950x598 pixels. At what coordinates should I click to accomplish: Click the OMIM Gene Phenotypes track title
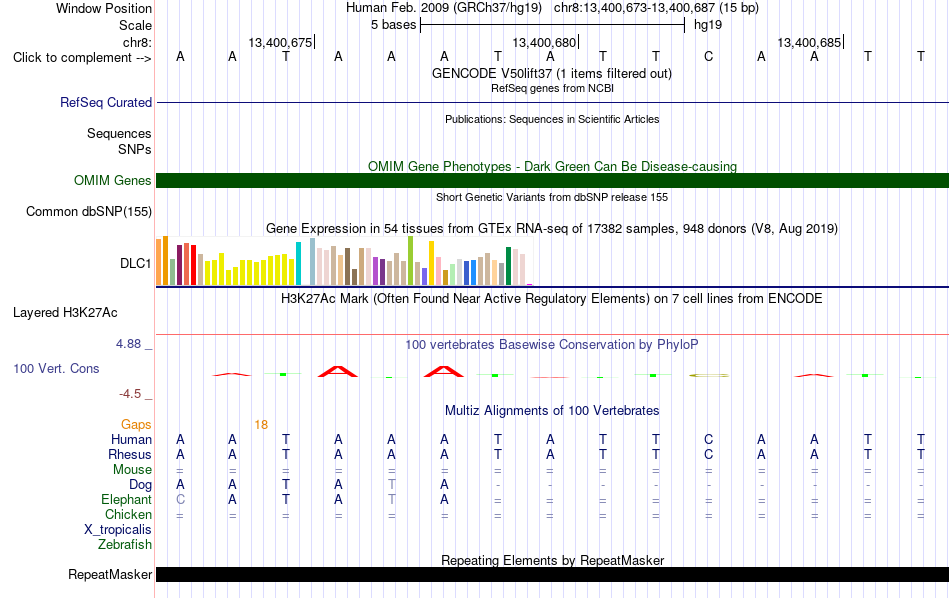coord(552,166)
